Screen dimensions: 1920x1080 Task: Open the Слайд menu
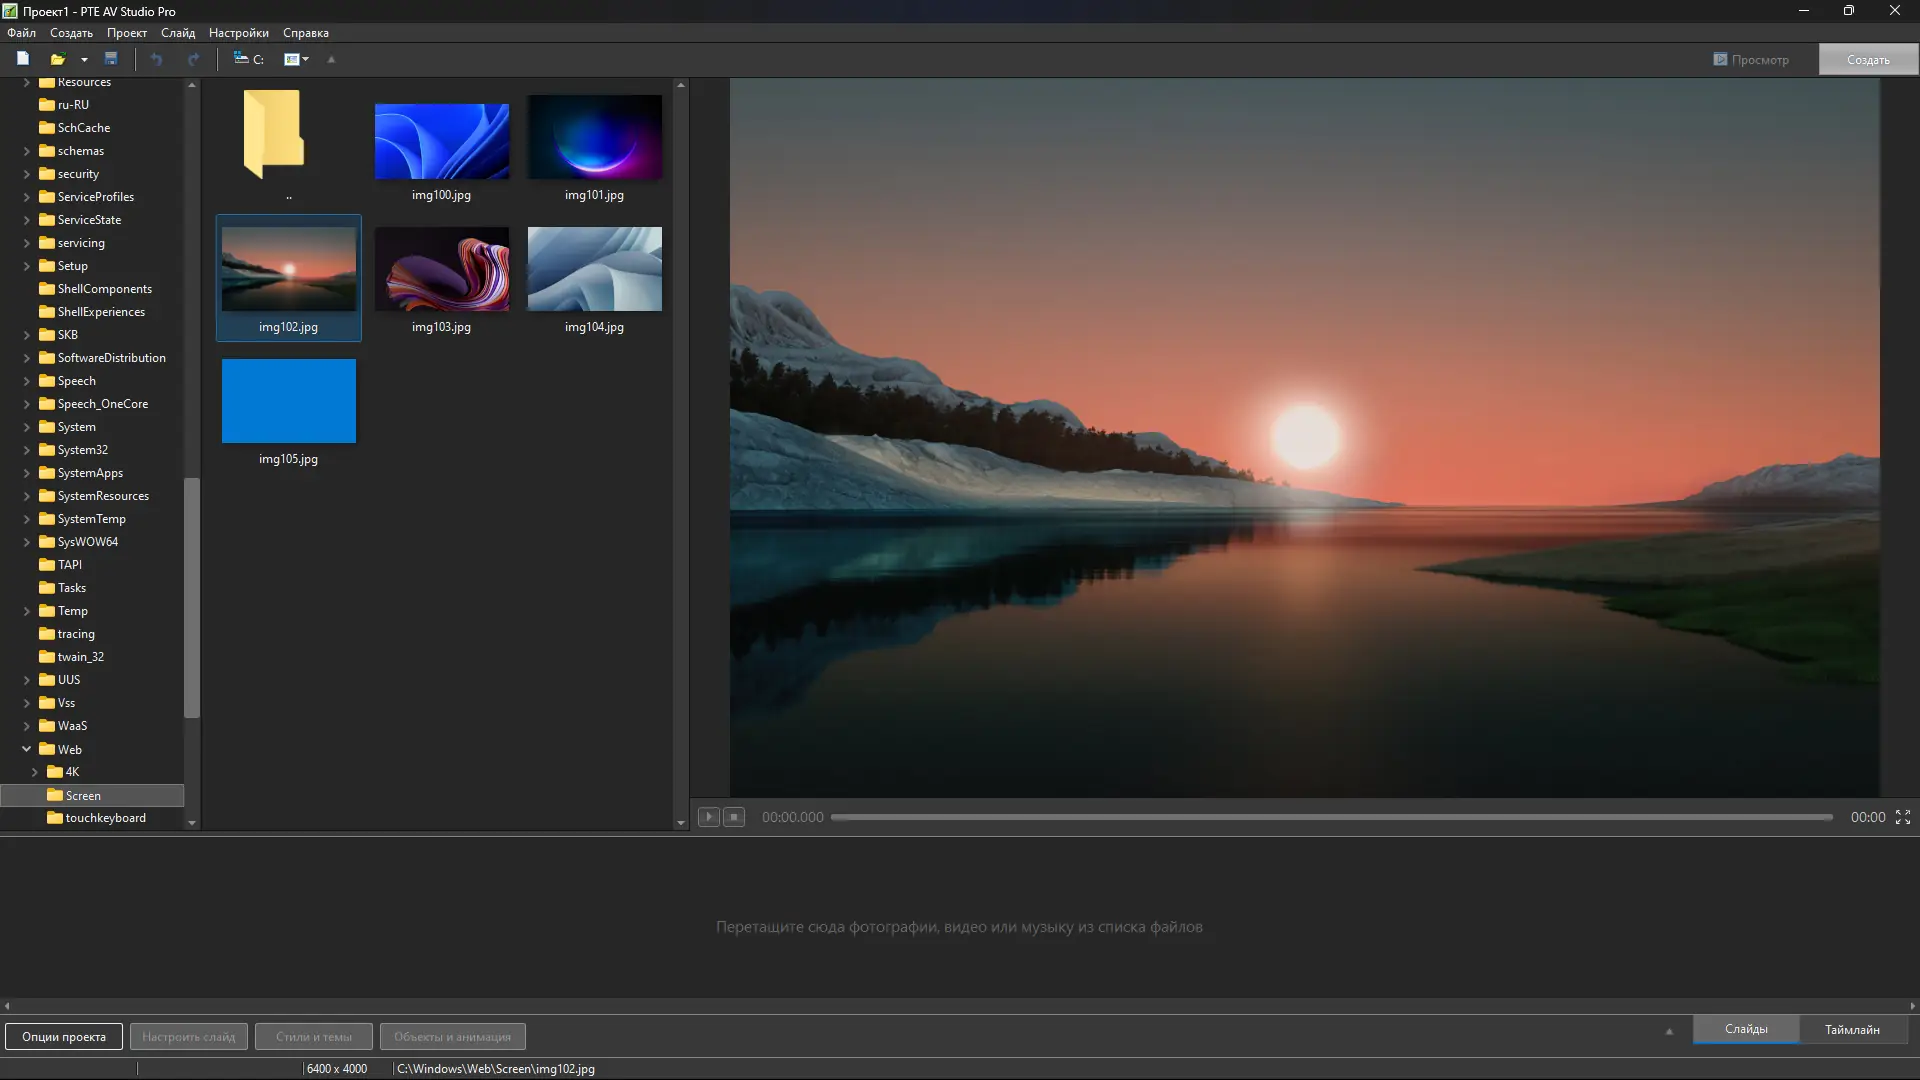point(177,33)
